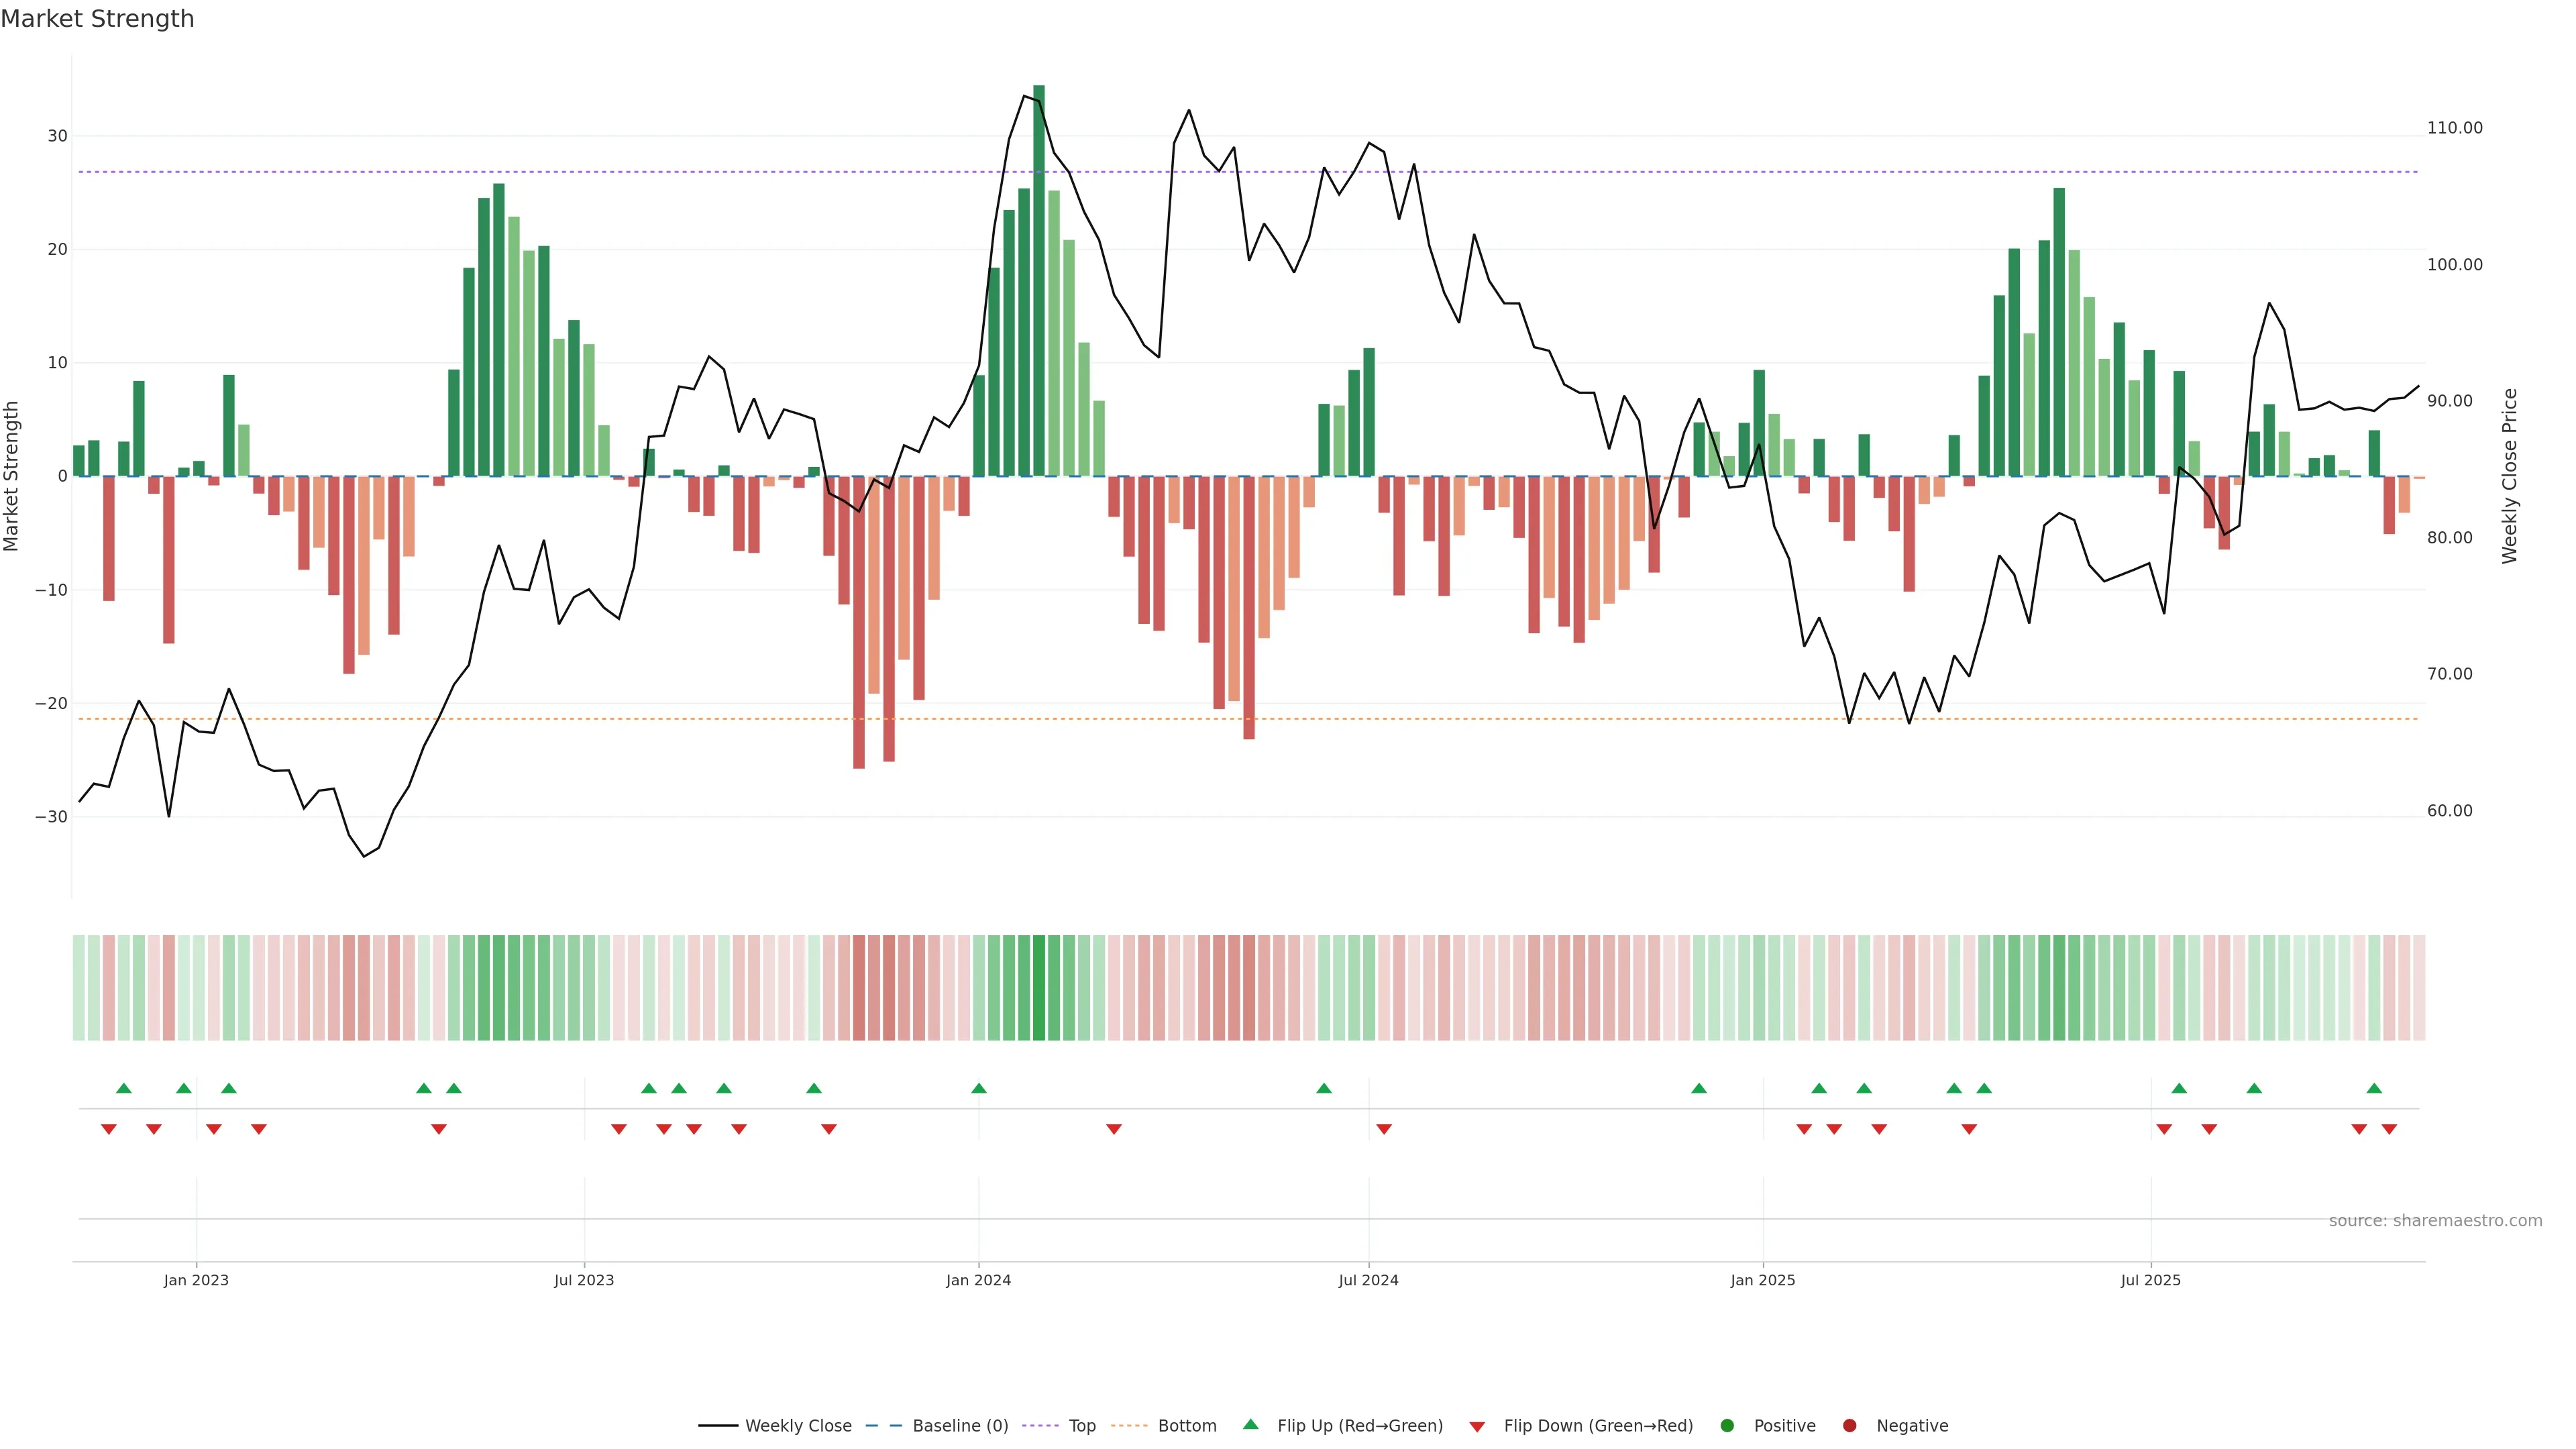Click the flip-down triangle right after Jul 2024
The width and height of the screenshot is (2576, 1449).
pyautogui.click(x=1384, y=1129)
